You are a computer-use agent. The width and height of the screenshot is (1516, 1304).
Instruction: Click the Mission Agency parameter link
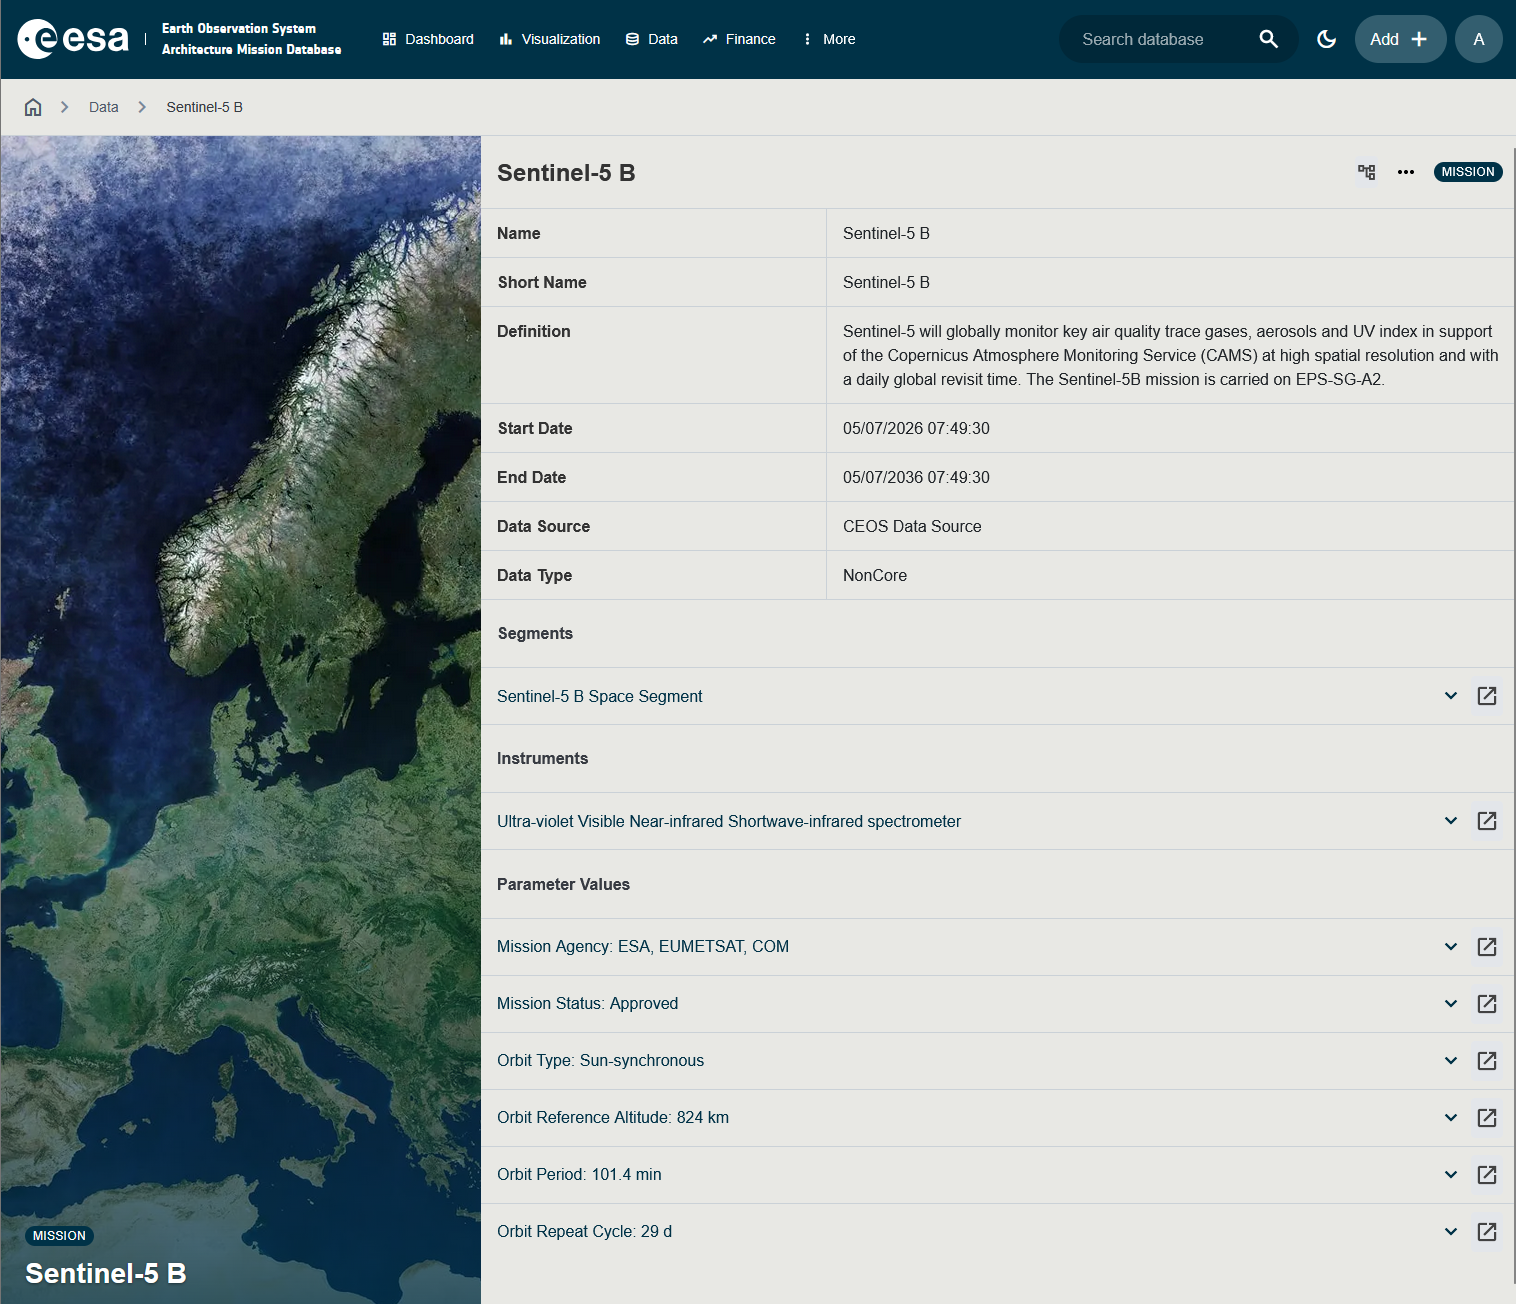(643, 946)
